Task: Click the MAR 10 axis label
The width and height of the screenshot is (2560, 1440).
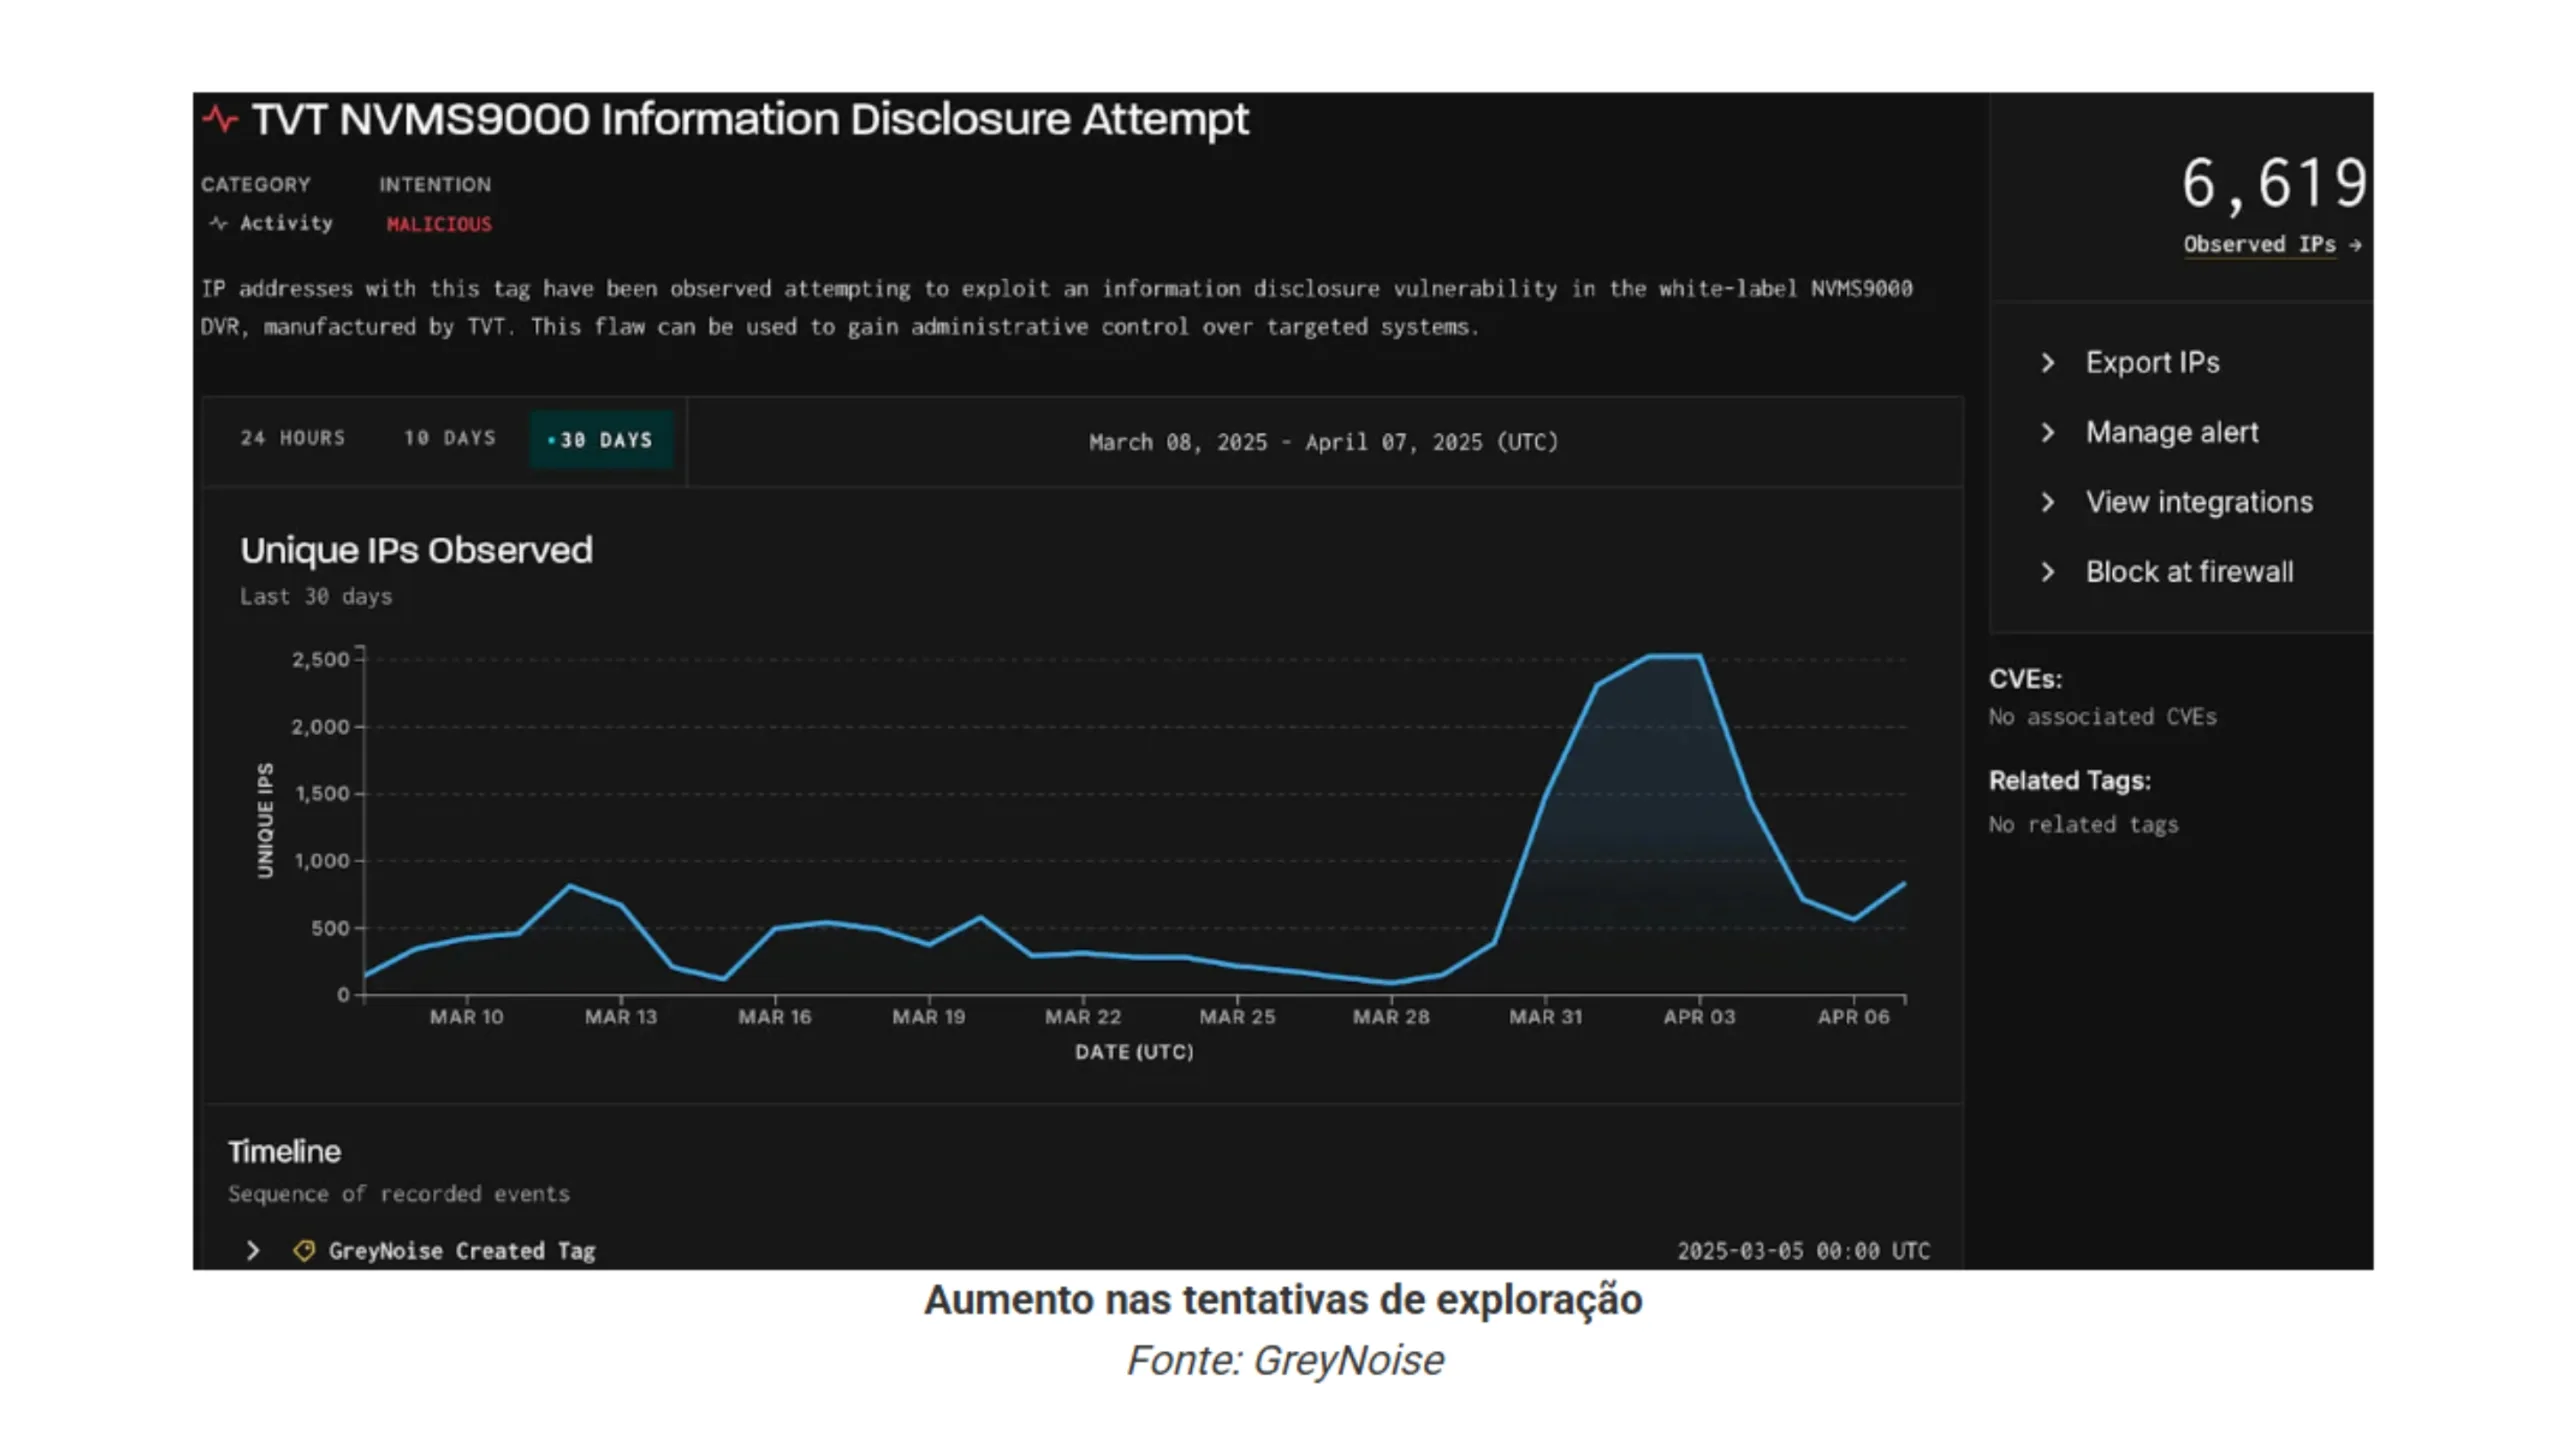Action: point(467,1017)
